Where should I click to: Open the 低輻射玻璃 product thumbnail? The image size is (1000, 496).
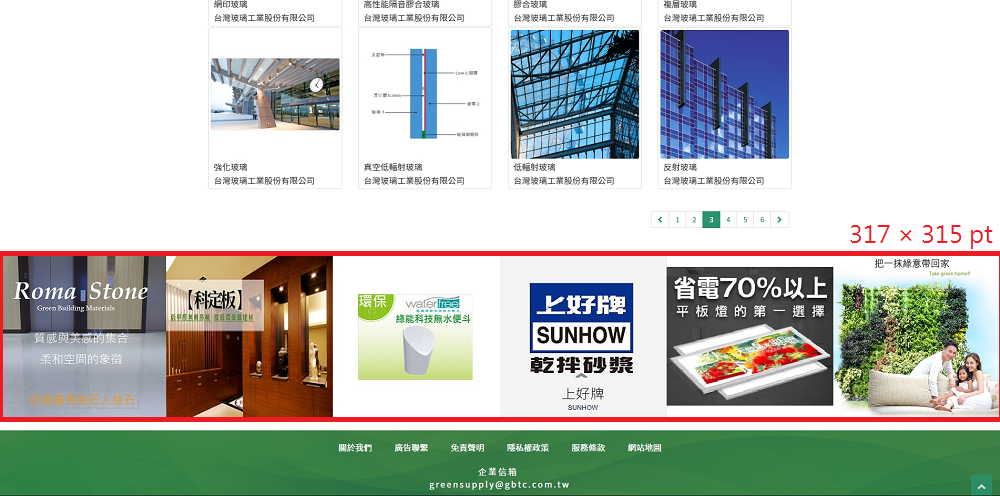[575, 94]
